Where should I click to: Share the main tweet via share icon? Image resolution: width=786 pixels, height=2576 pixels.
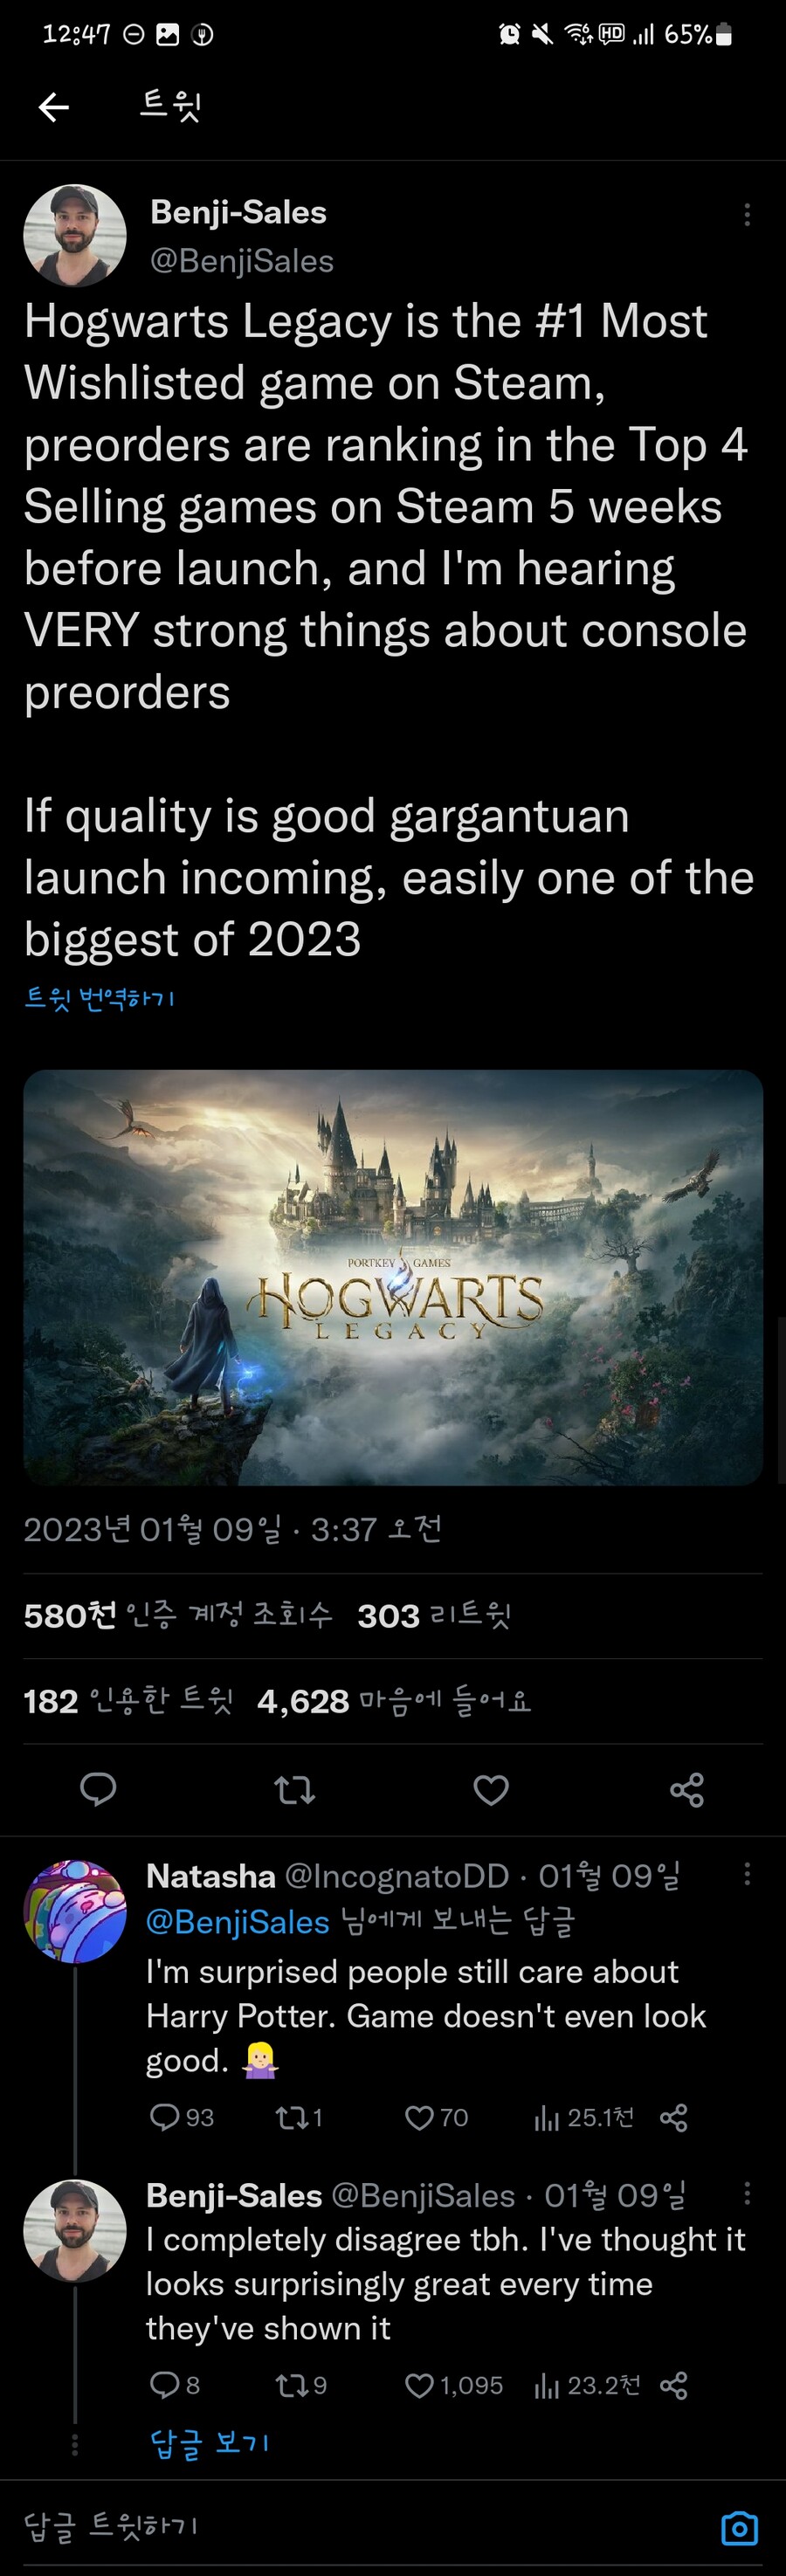(x=687, y=1789)
